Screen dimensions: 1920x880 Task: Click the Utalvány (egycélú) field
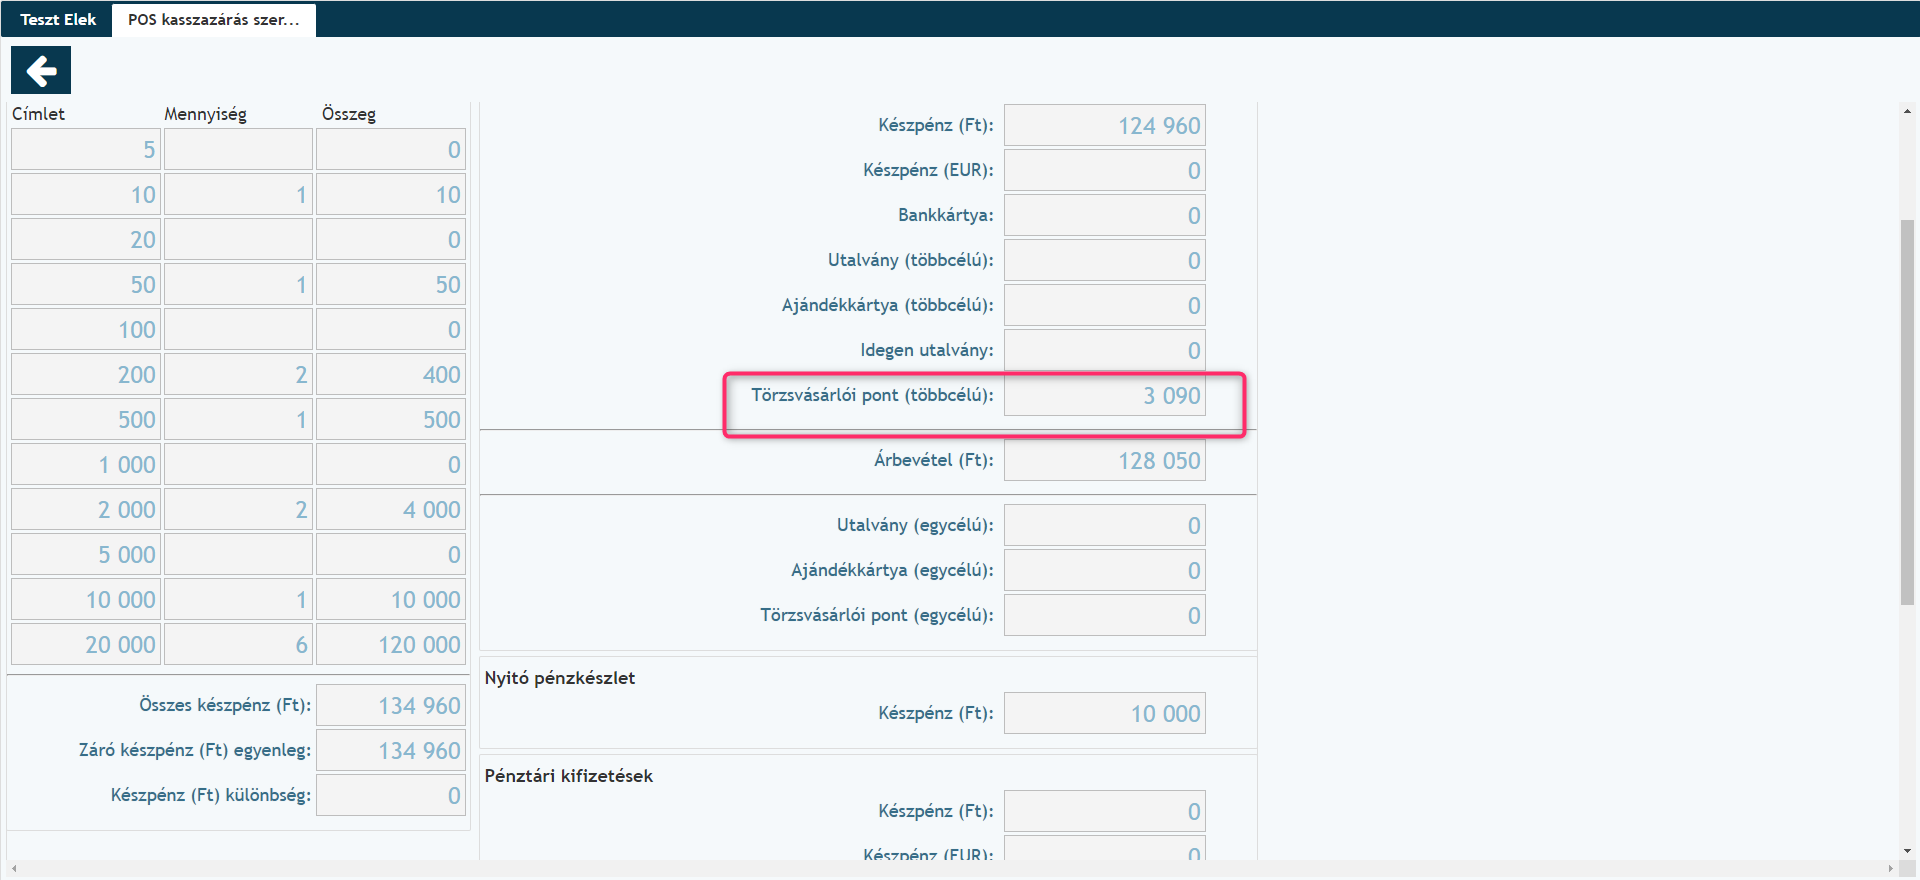1105,526
